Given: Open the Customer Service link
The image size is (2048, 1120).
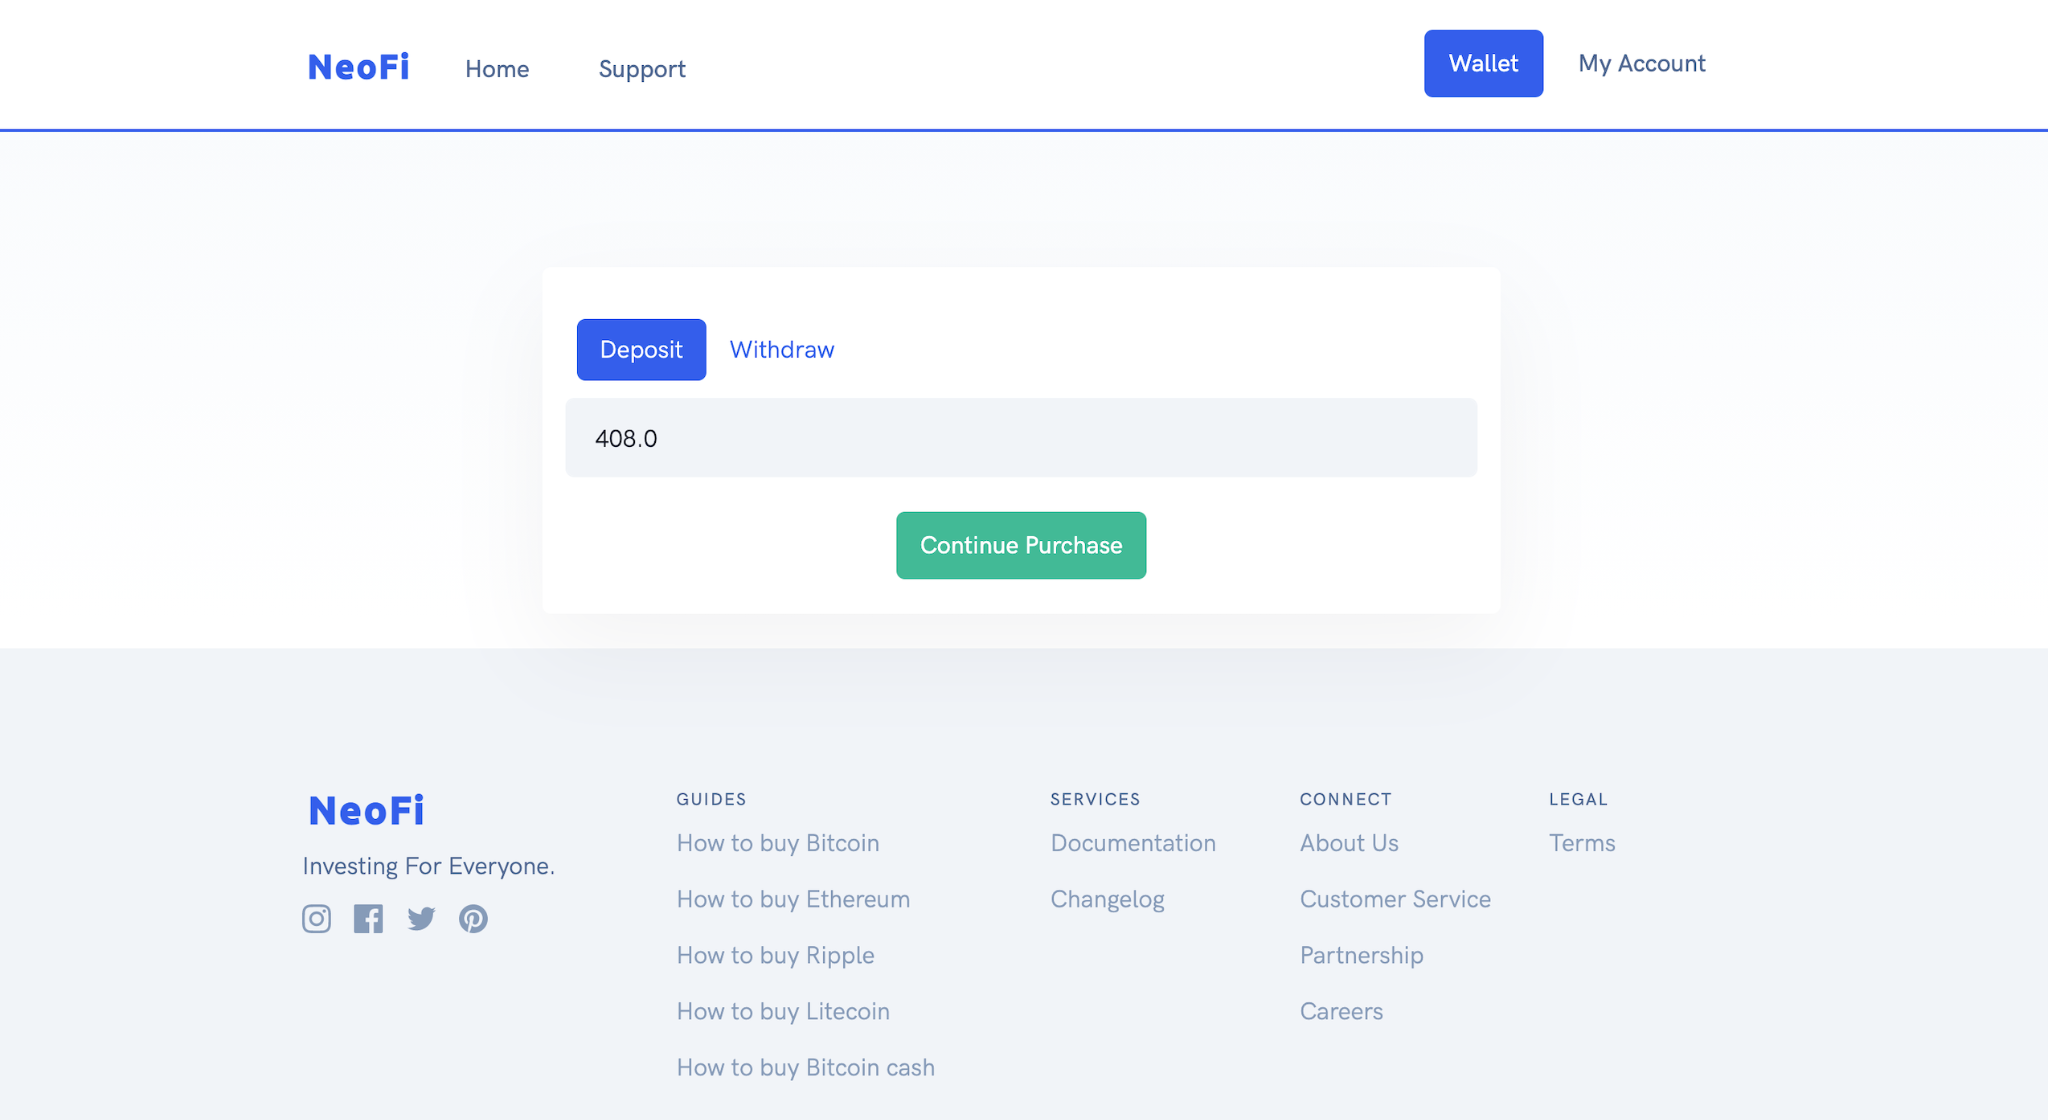Looking at the screenshot, I should tap(1395, 899).
